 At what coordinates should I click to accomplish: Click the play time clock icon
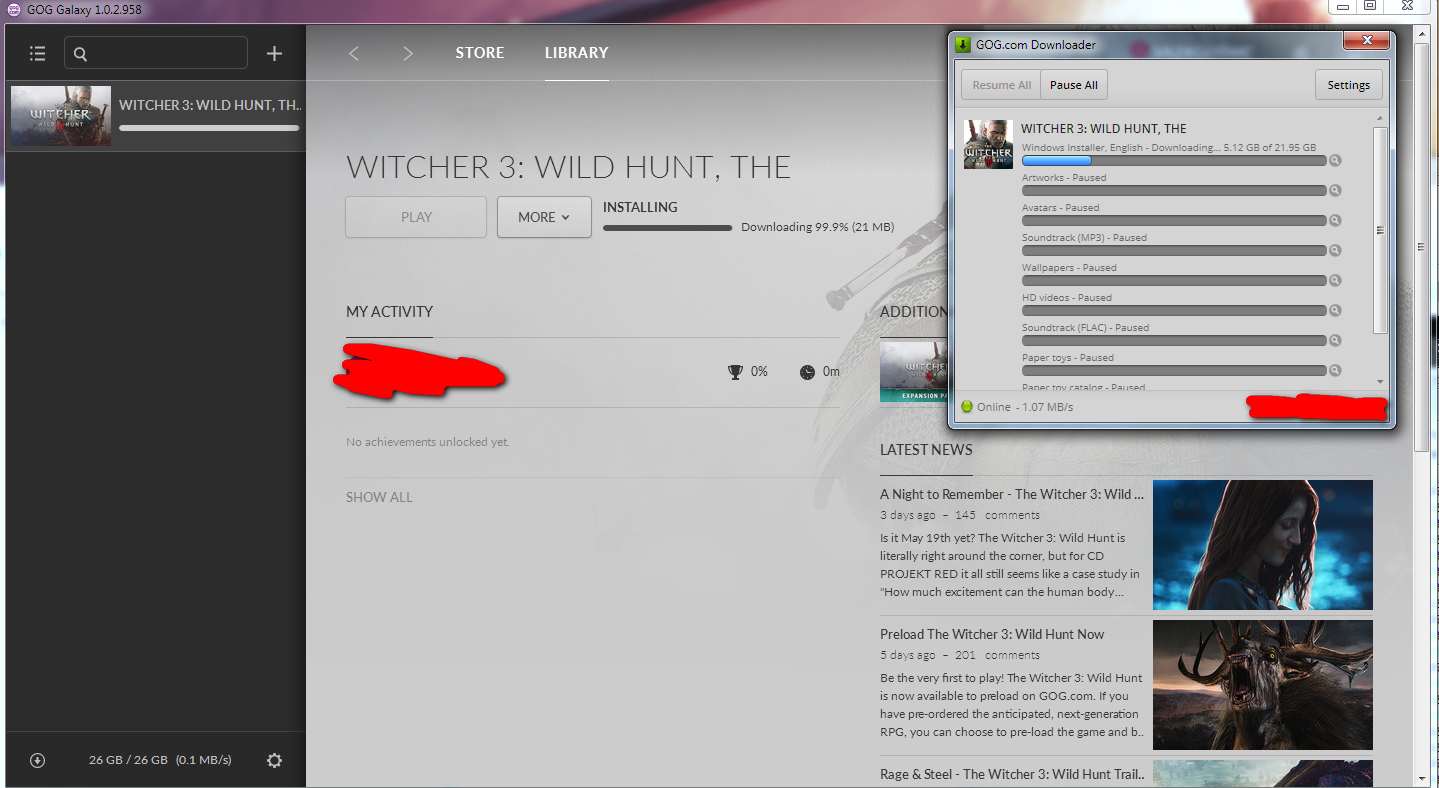807,372
